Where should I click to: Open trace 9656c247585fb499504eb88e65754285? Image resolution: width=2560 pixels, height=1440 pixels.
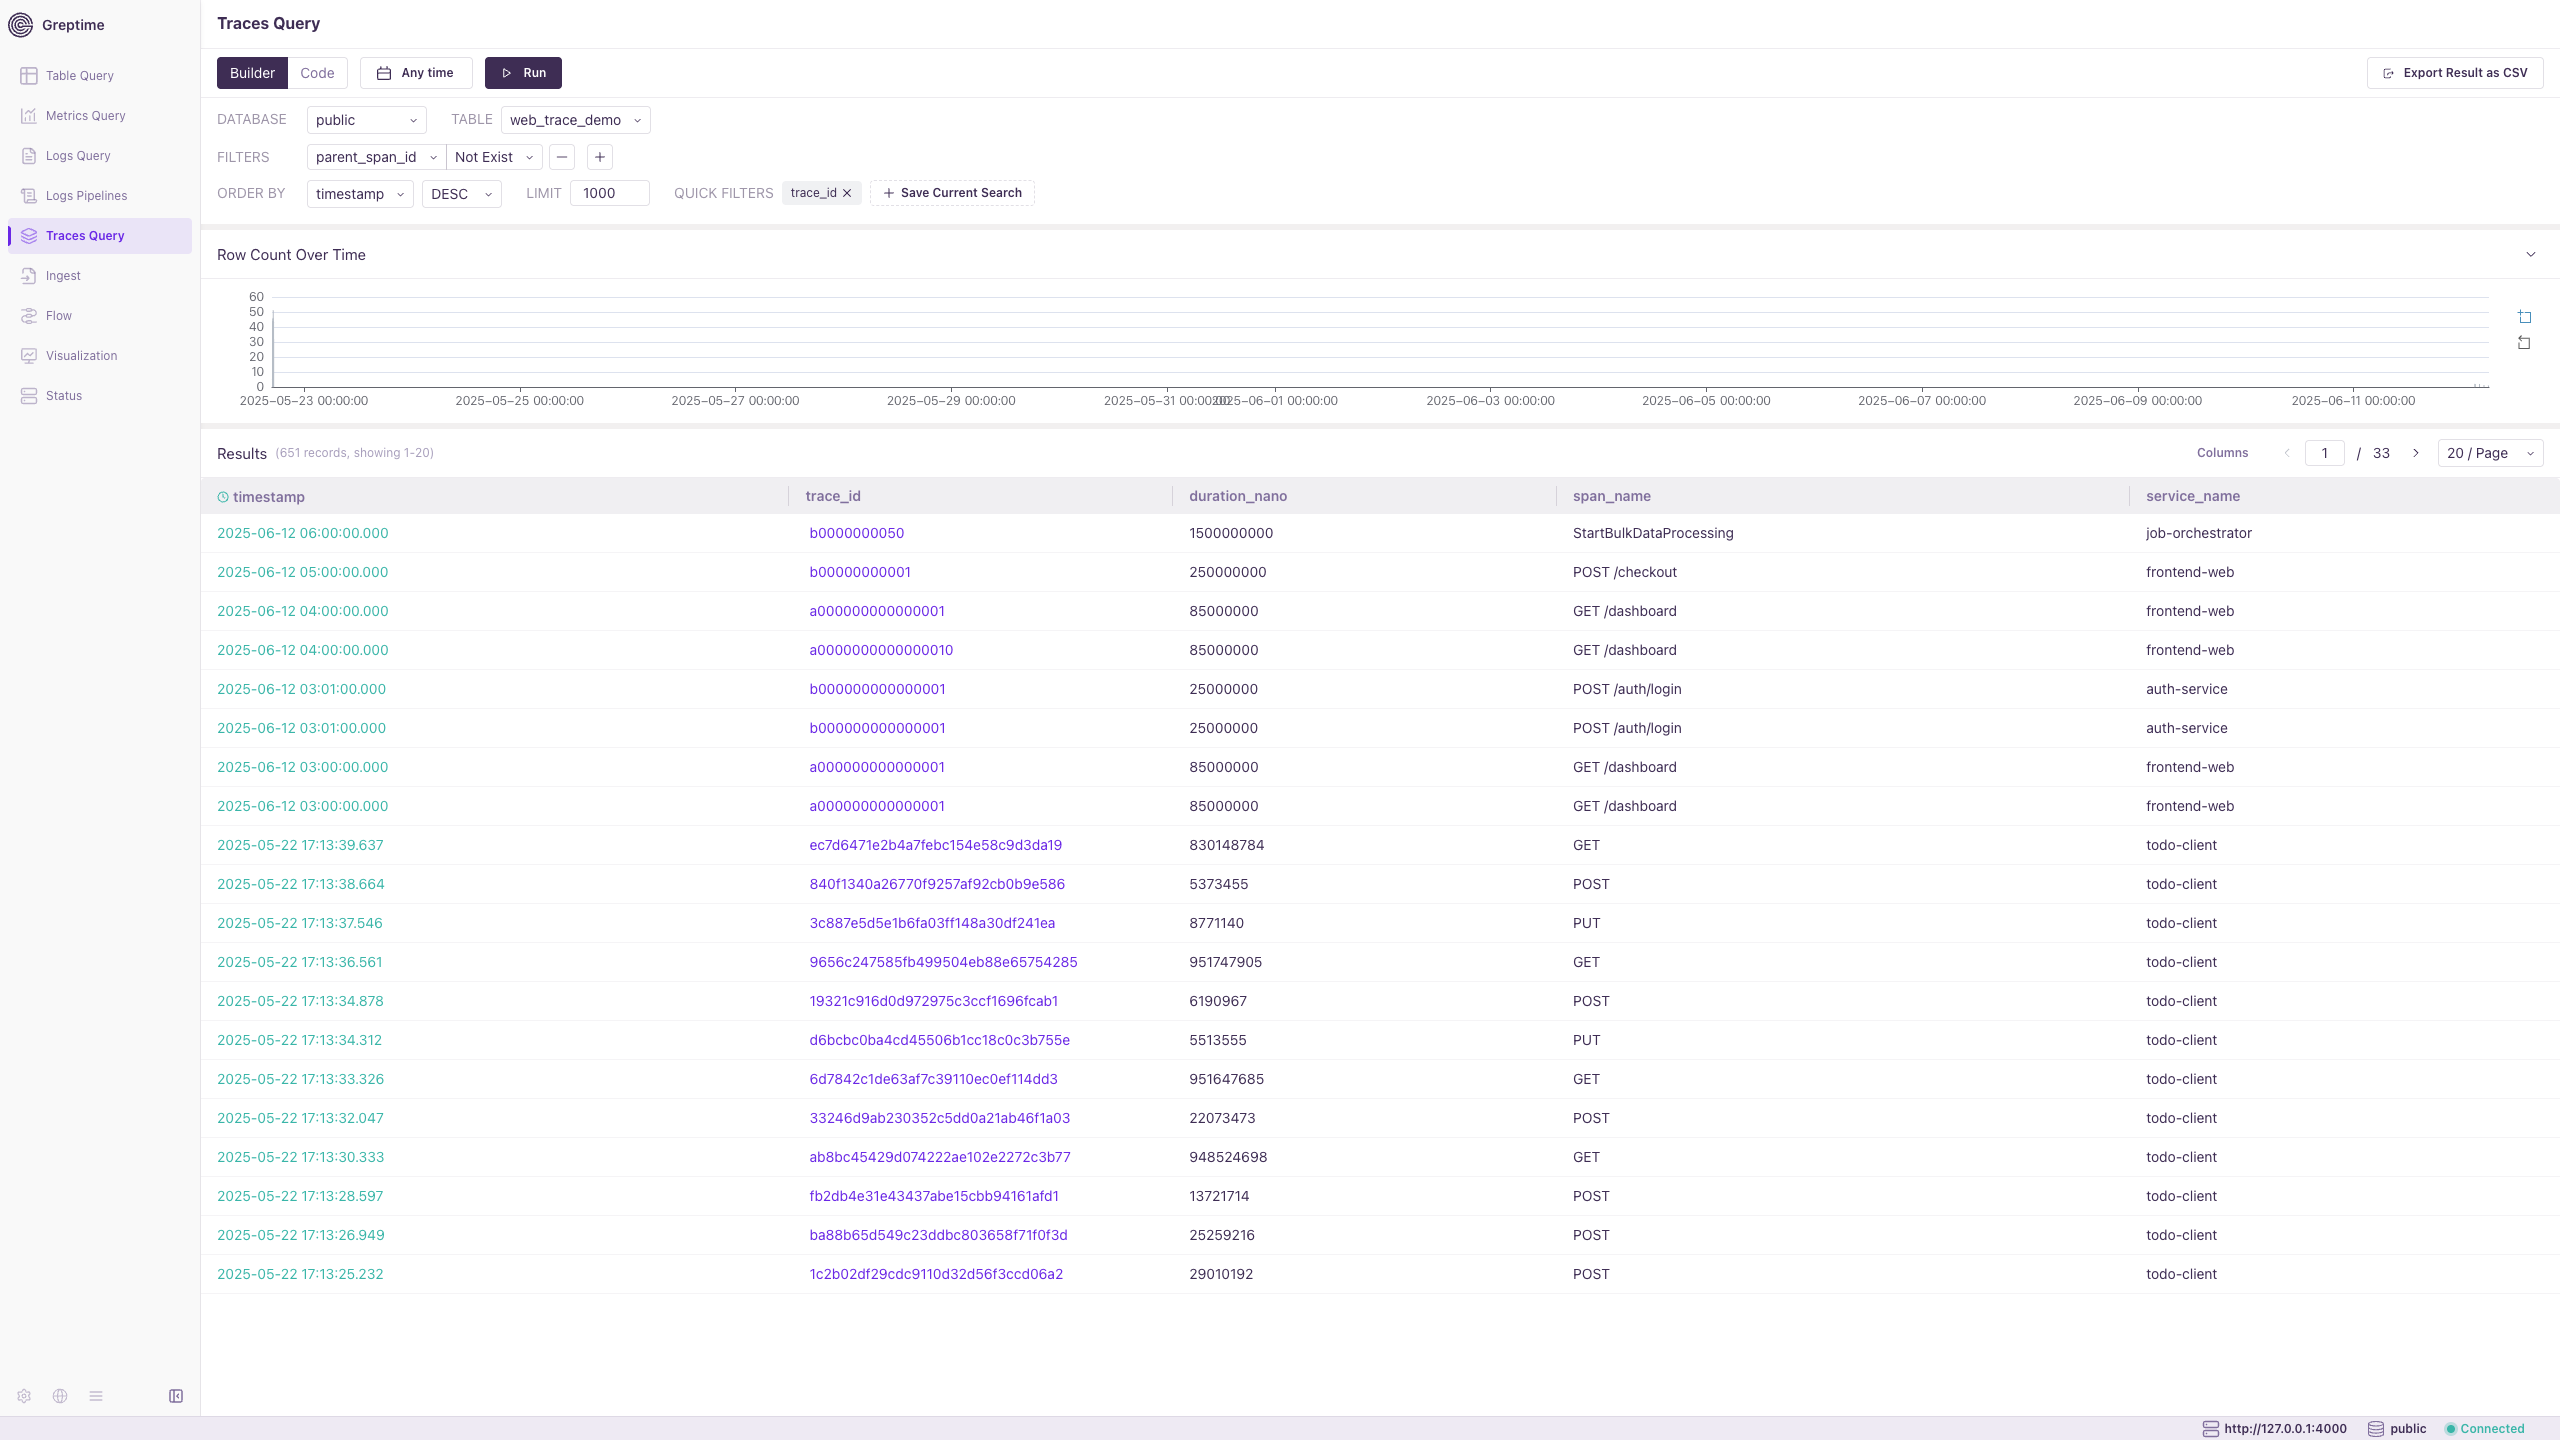point(943,962)
